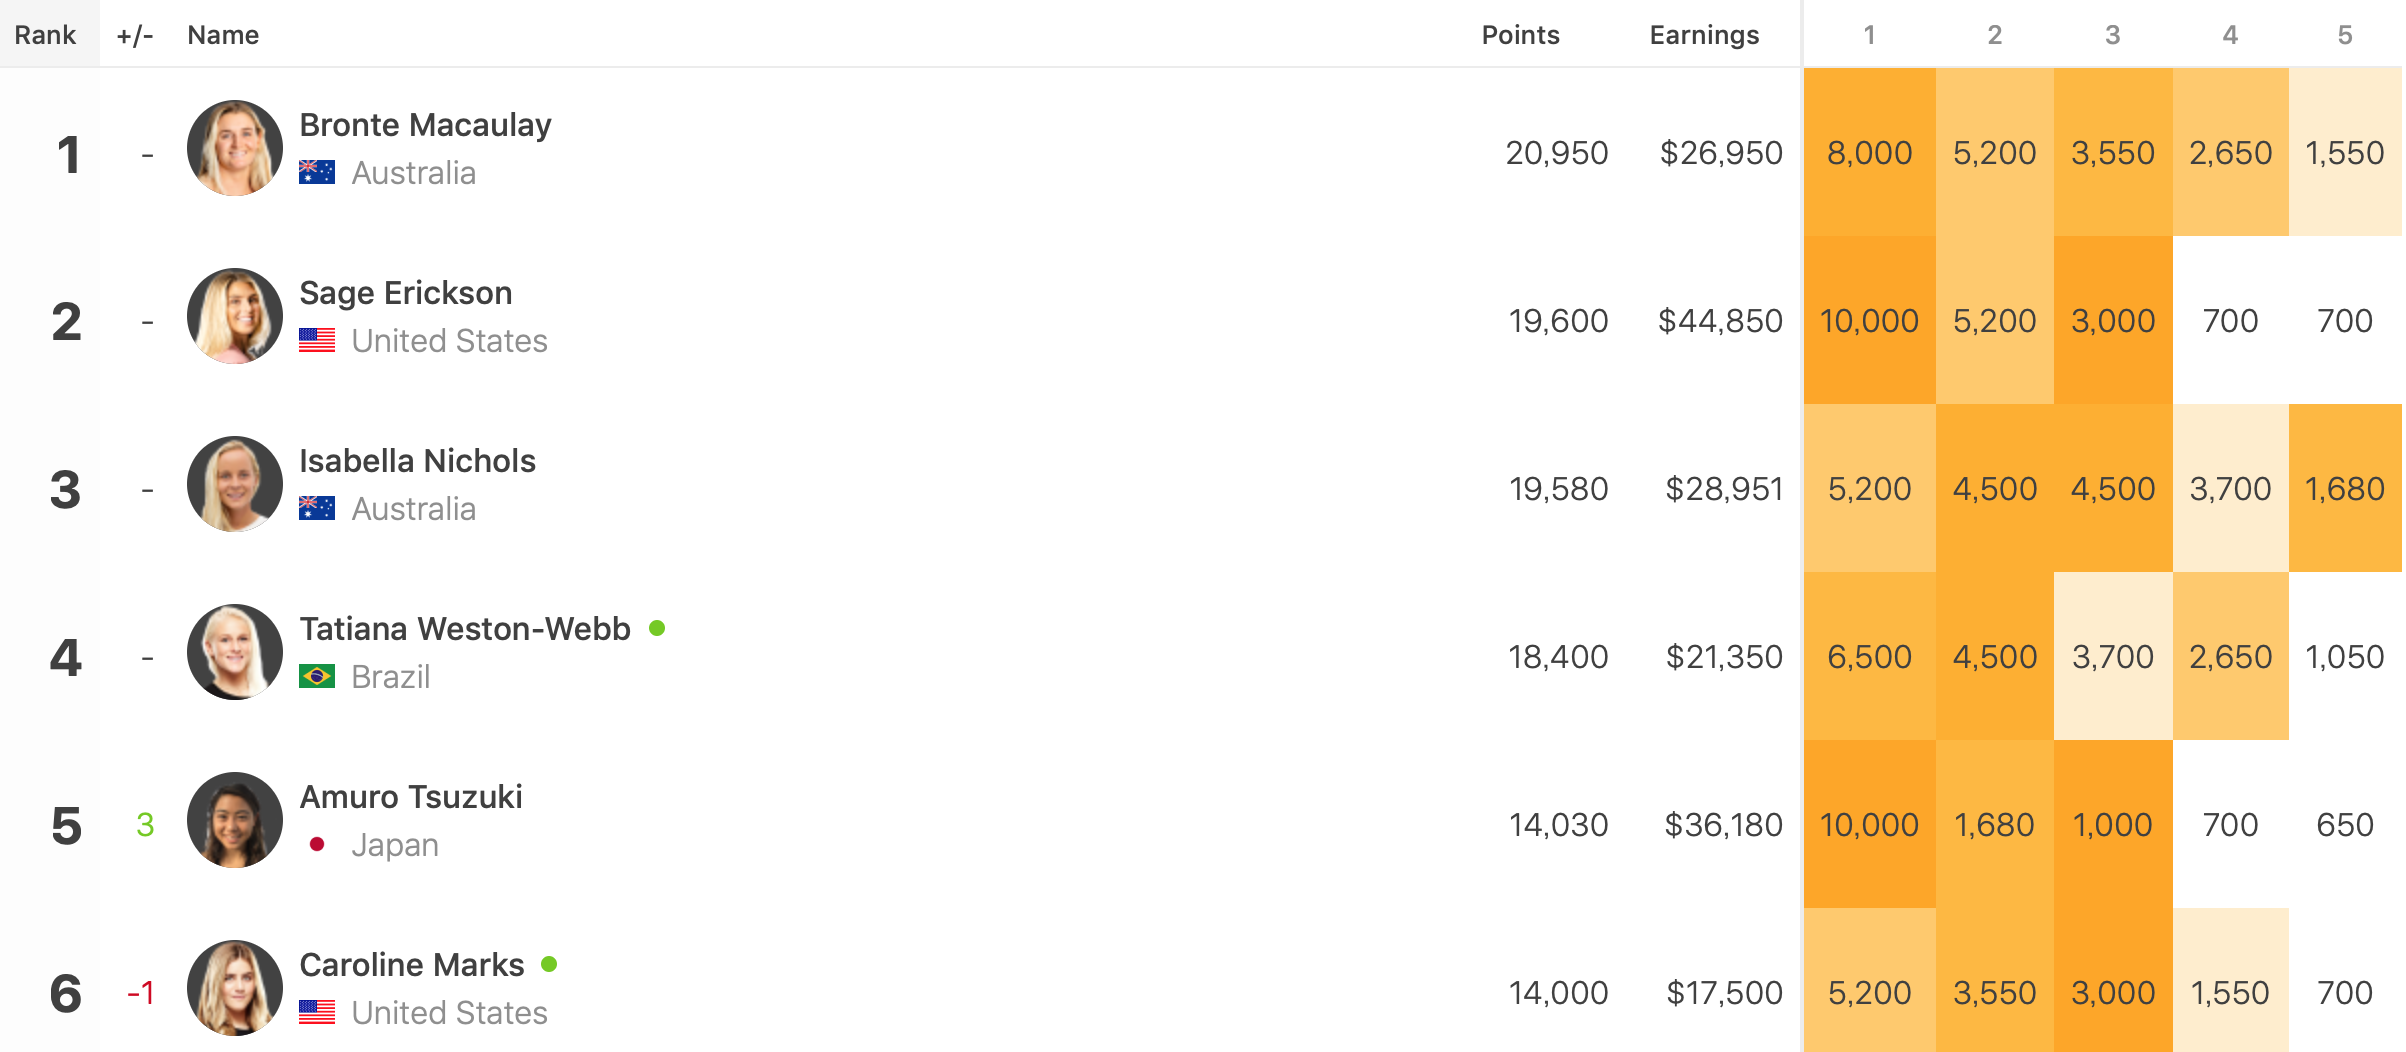This screenshot has height=1052, width=2406.
Task: Click Bronte Macaulay's profile photo
Action: click(x=235, y=148)
